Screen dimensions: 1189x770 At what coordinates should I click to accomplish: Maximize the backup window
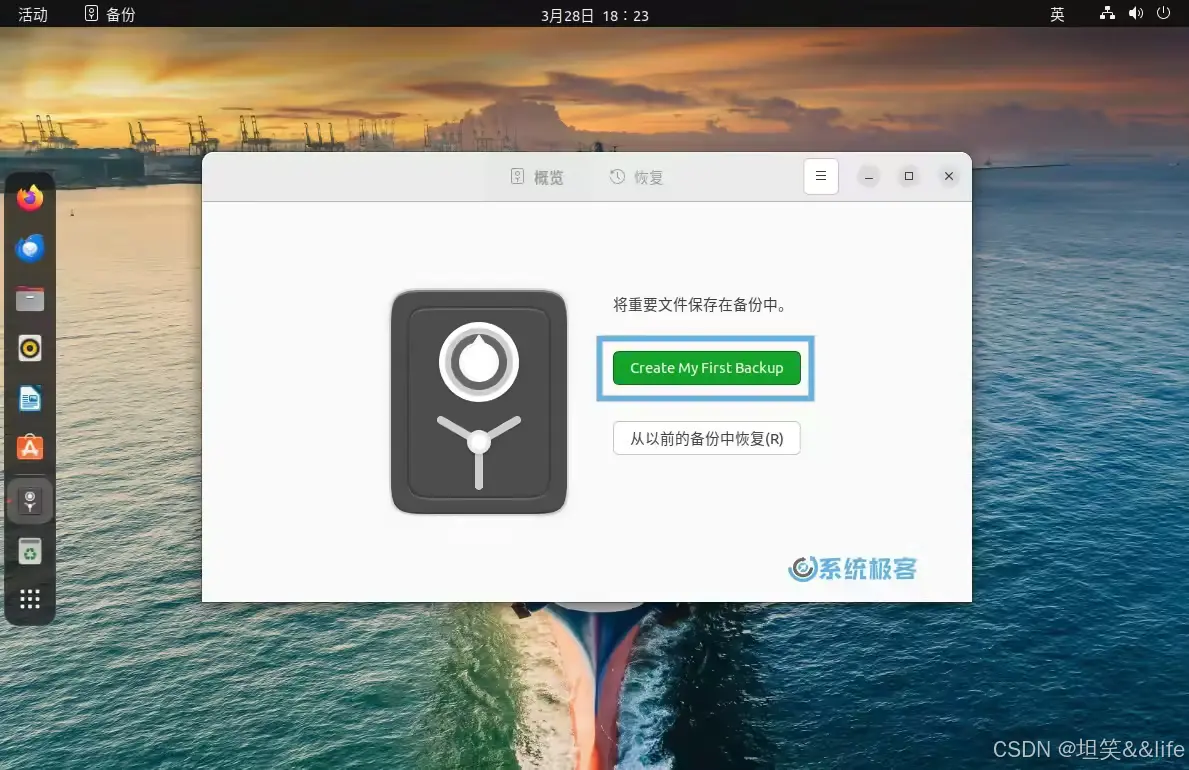pyautogui.click(x=908, y=176)
